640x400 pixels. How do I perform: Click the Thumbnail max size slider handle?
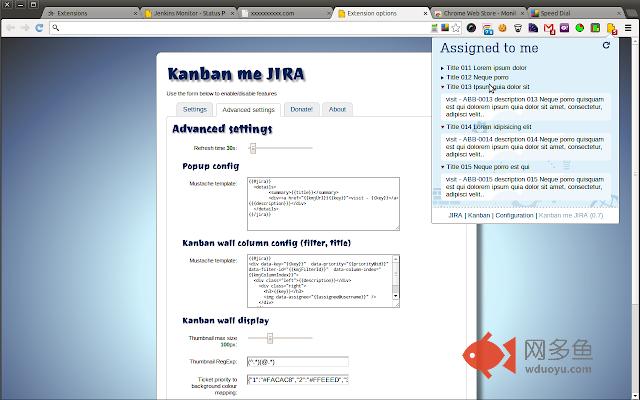270,338
